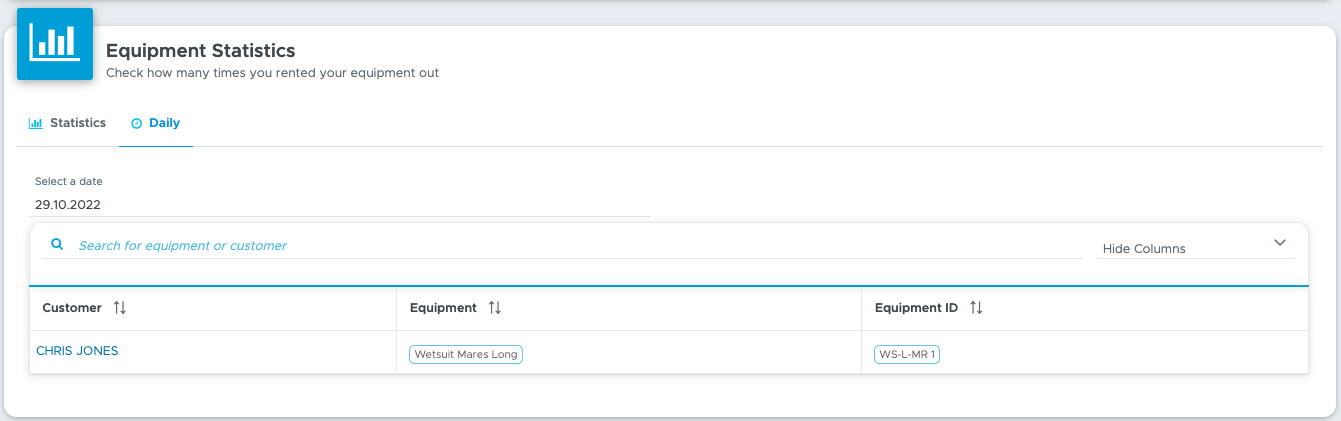Click the WS-L-MR 1 equipment ID tag
Viewport: 1341px width, 421px height.
907,354
